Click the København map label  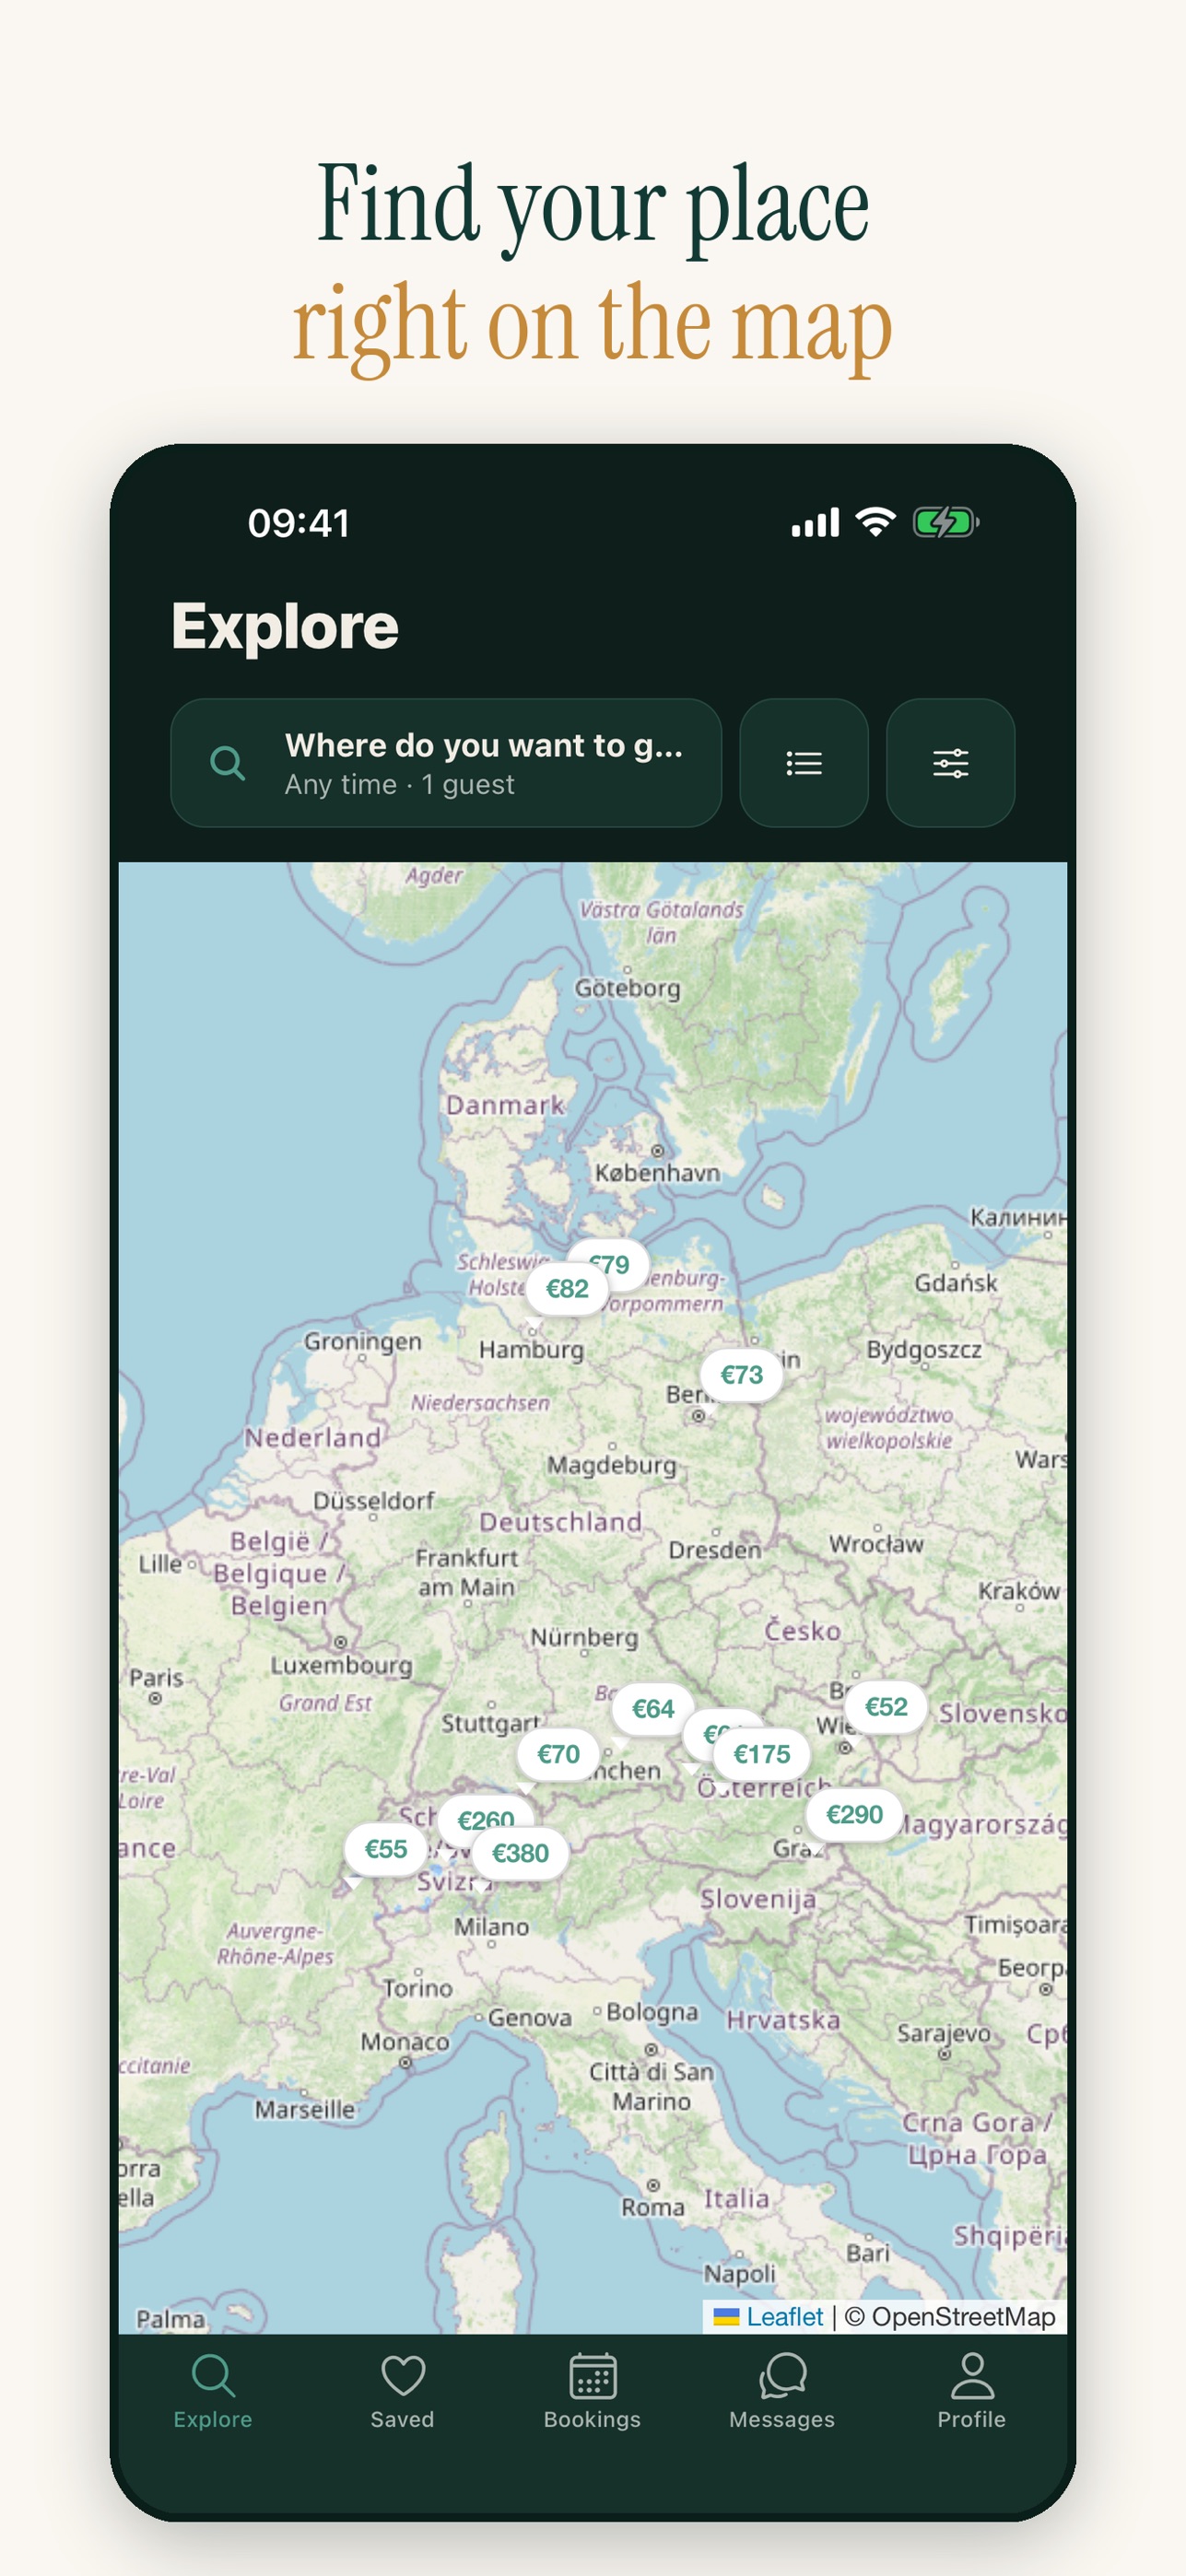(657, 1173)
